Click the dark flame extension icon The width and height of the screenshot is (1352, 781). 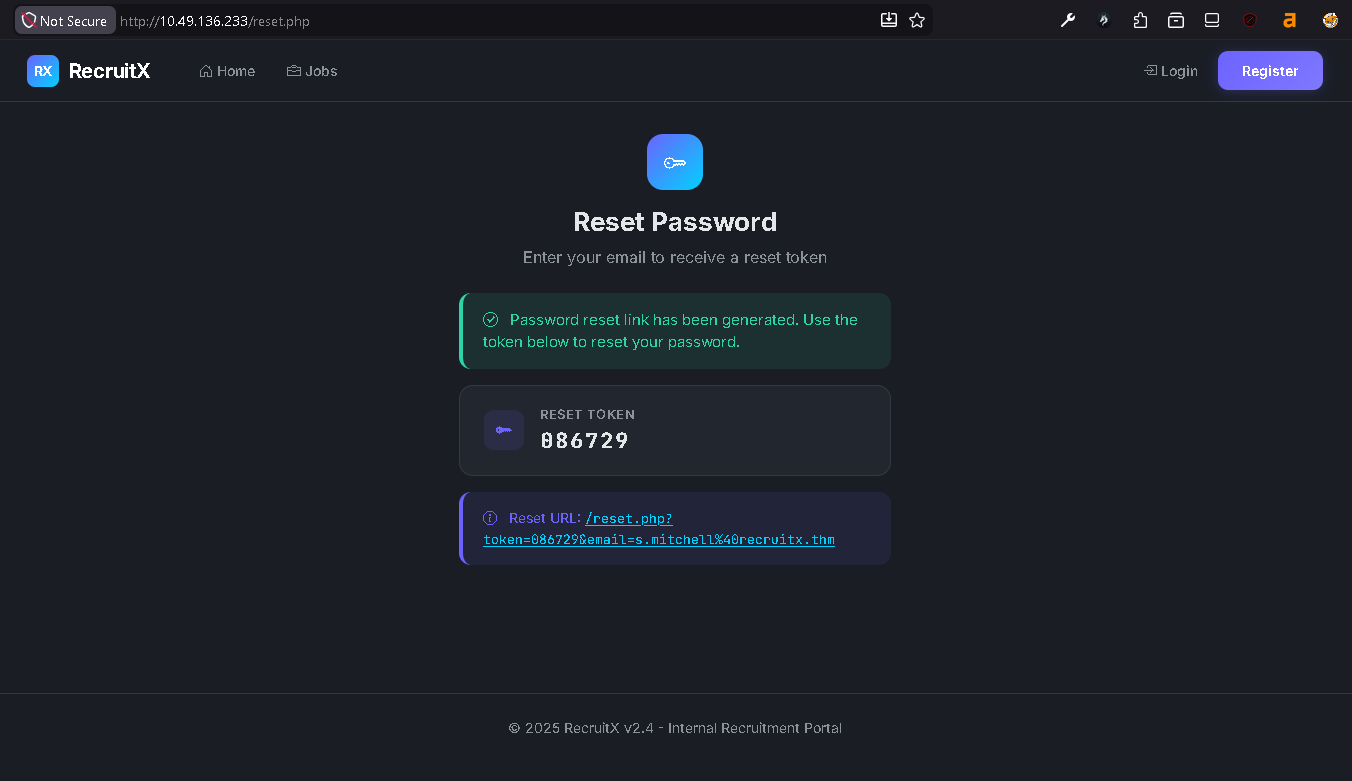(x=1104, y=20)
